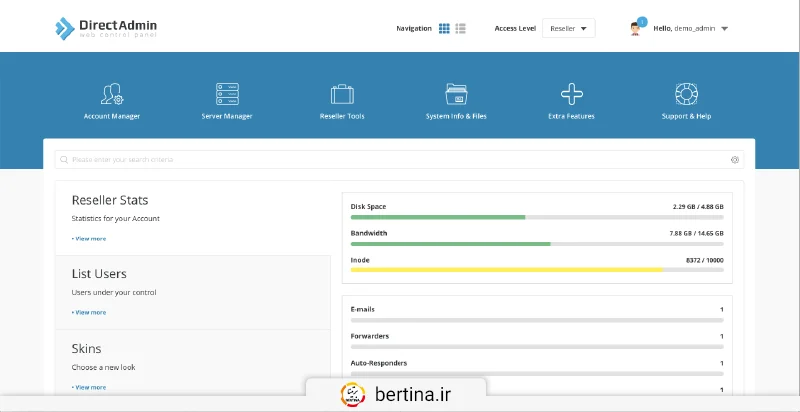
Task: Click the Reseller Tools briefcase icon
Action: (342, 95)
